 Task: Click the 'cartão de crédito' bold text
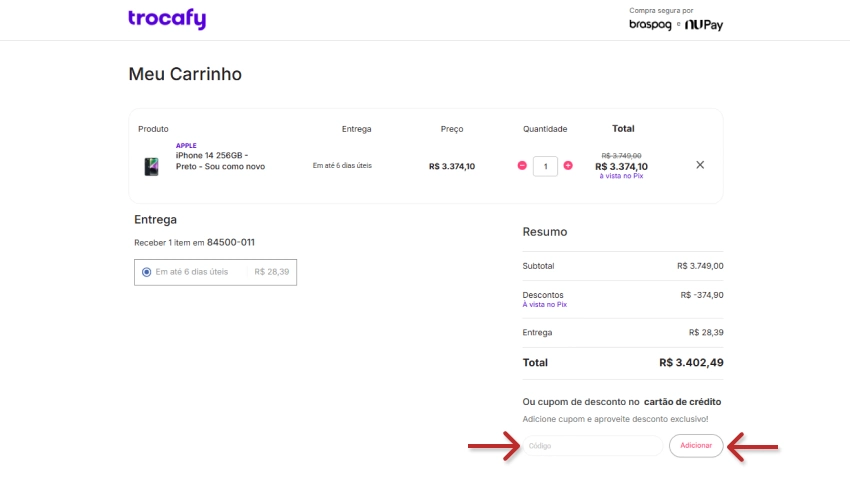(x=682, y=402)
